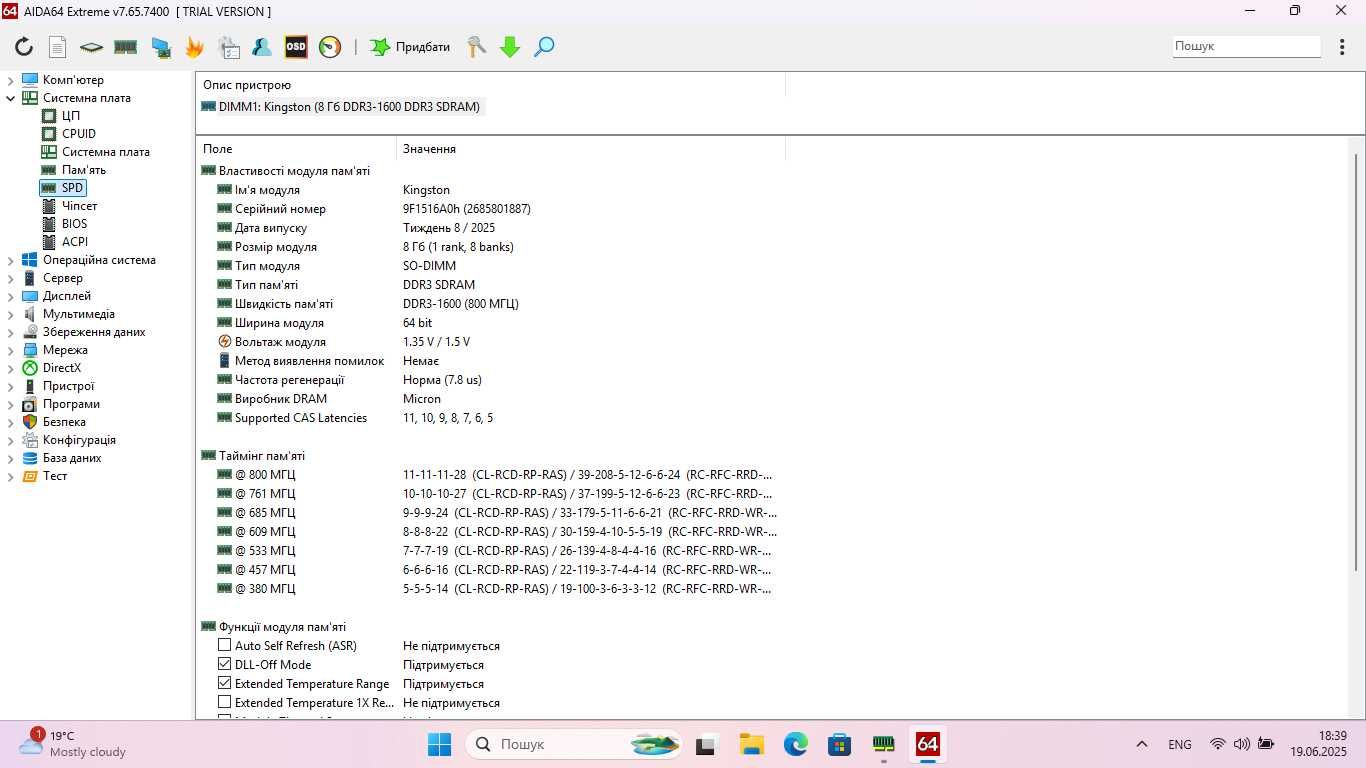Click the green download update arrow
1366x768 pixels.
[510, 47]
